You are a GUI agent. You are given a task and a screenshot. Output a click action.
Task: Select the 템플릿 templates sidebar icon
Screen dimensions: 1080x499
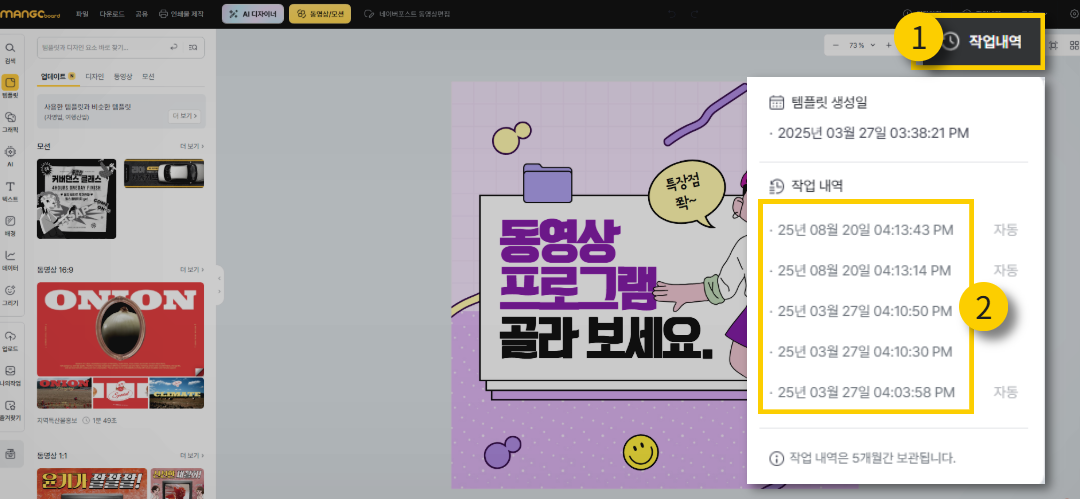click(x=10, y=86)
